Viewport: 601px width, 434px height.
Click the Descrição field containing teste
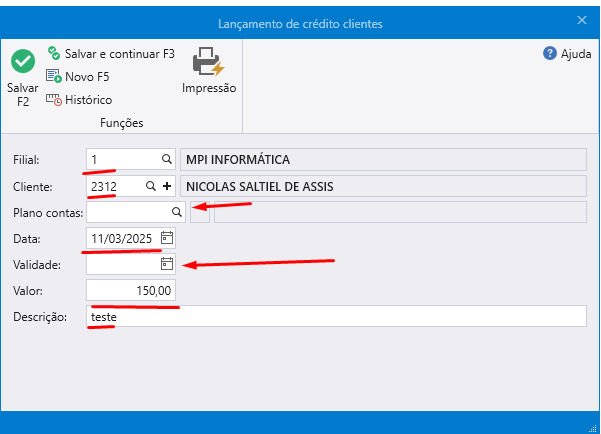point(336,316)
